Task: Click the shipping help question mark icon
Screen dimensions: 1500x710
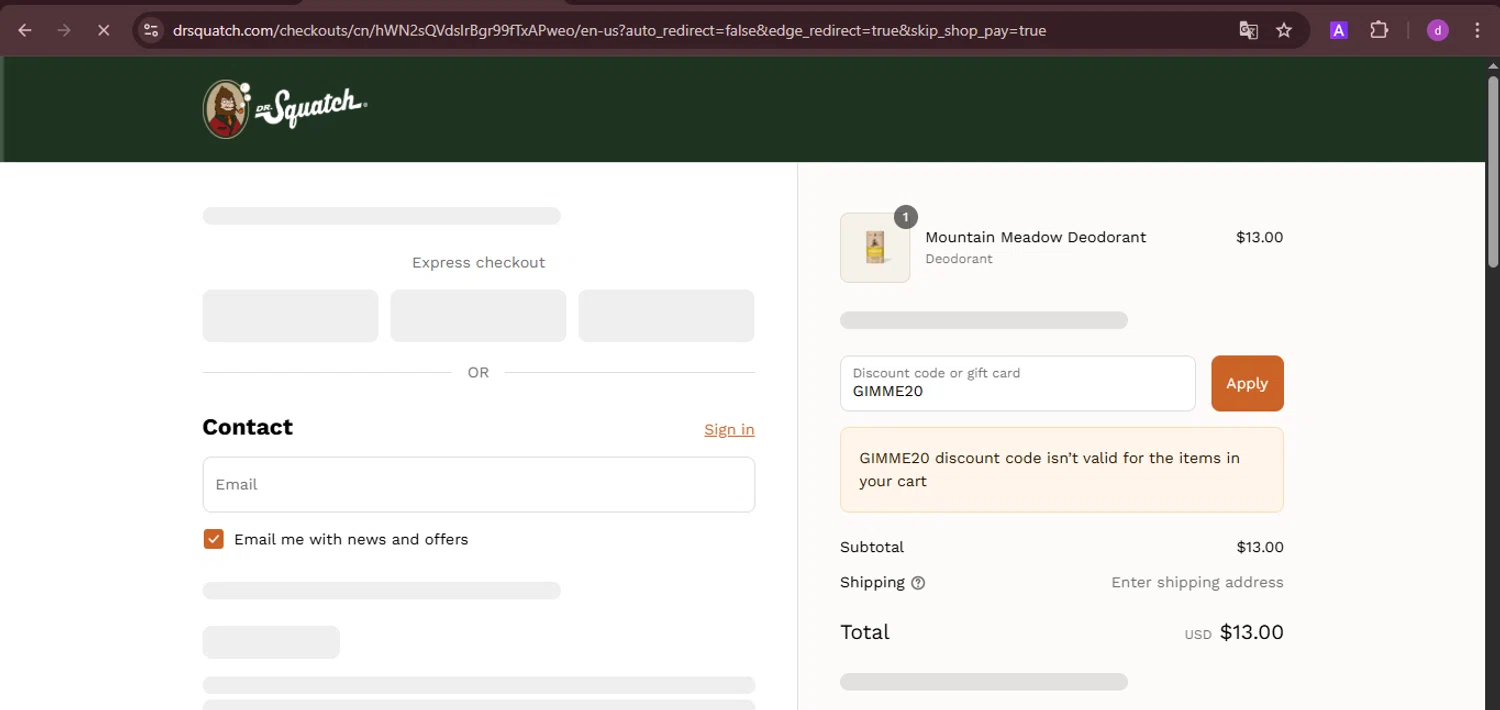Action: 918,583
